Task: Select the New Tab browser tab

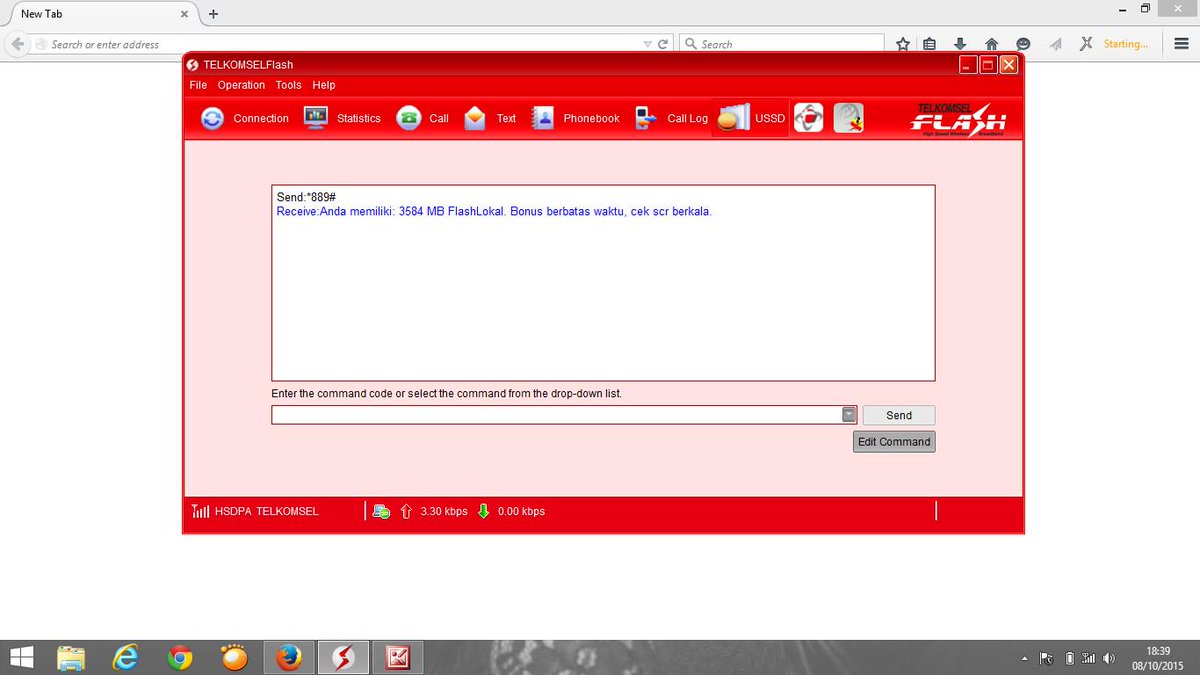Action: [99, 14]
